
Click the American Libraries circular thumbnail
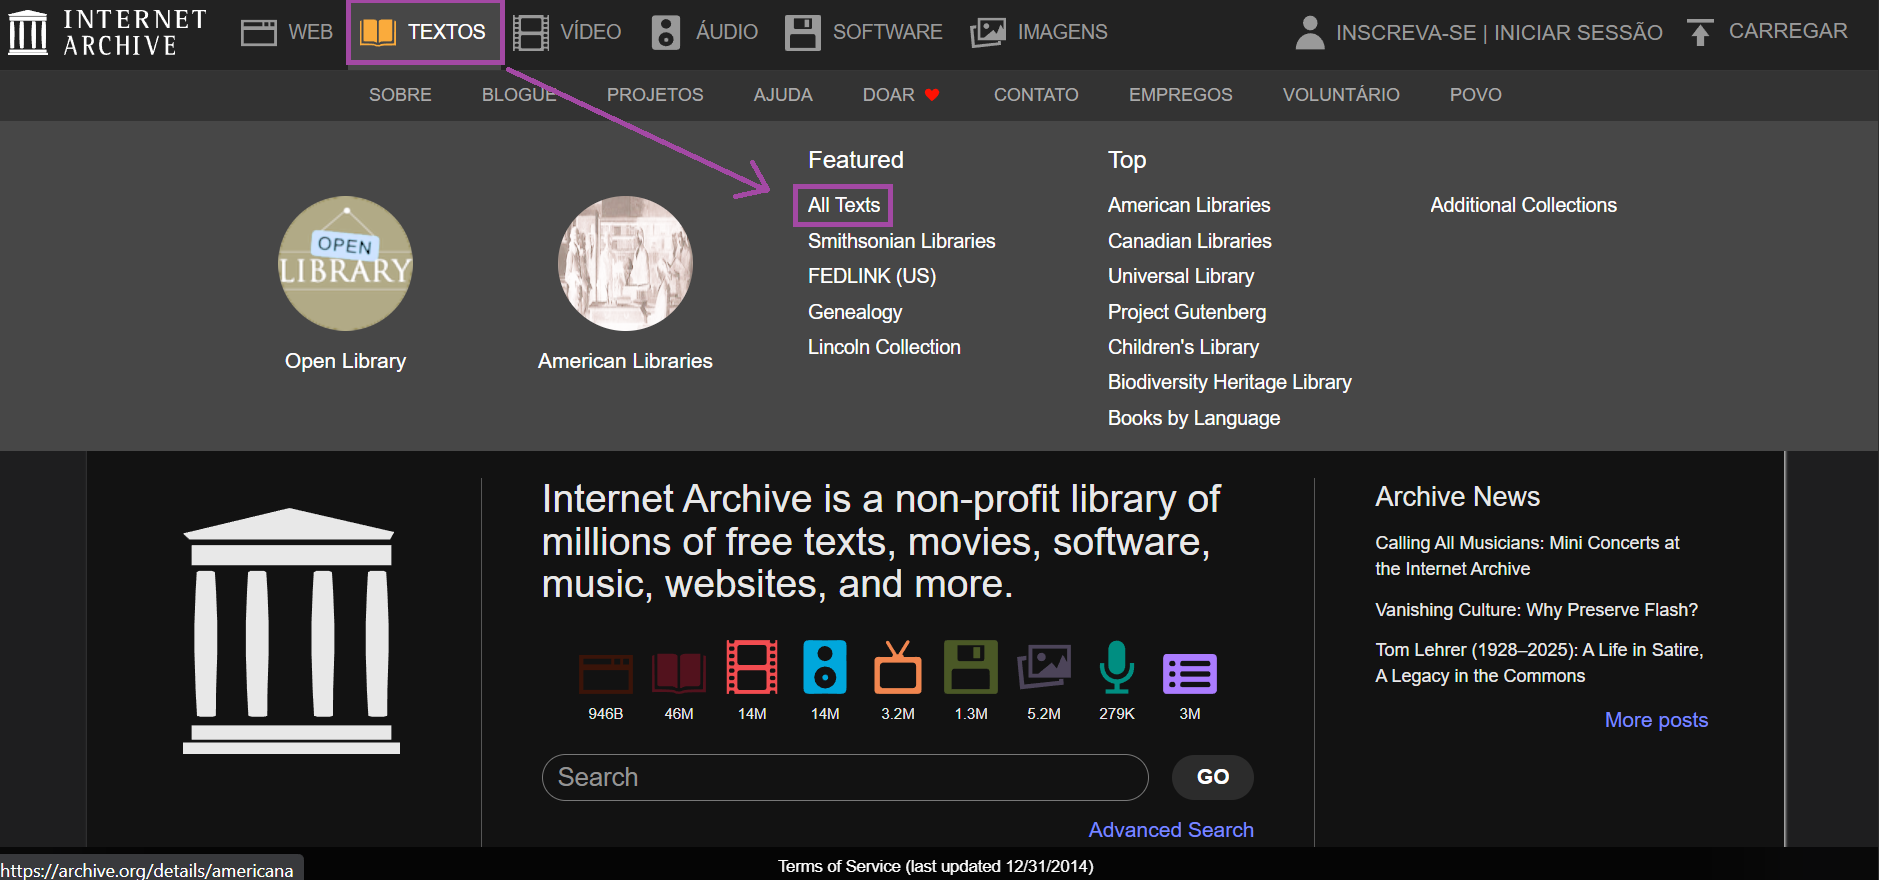(x=625, y=263)
